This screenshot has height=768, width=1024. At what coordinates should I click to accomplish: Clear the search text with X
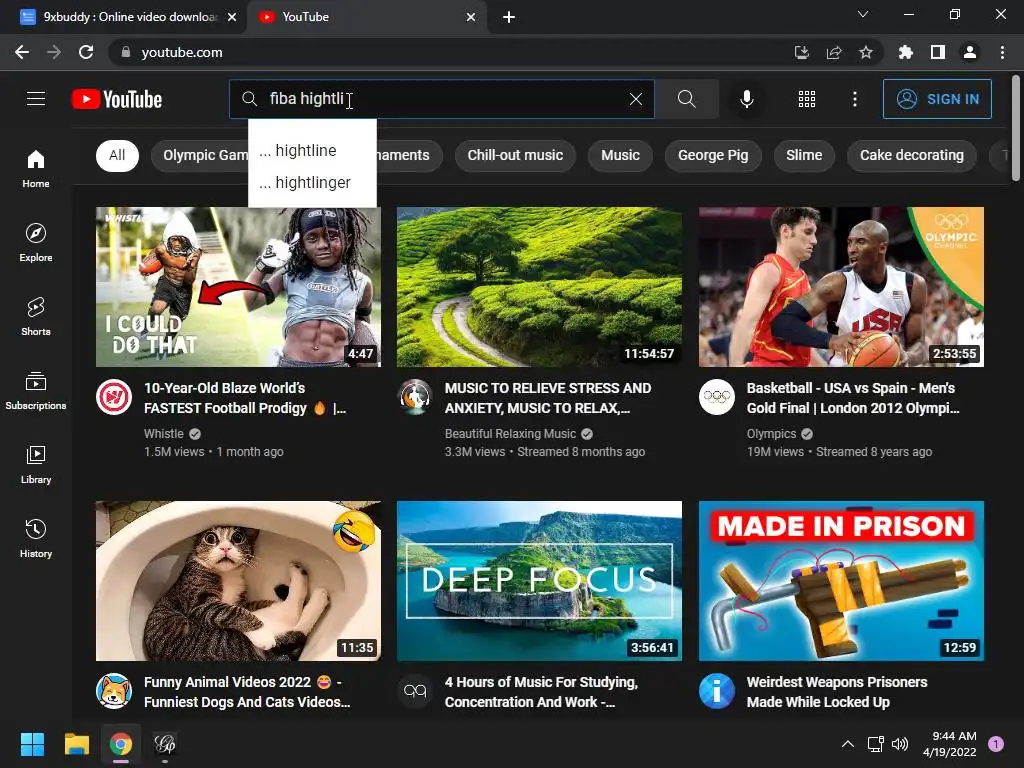point(635,99)
